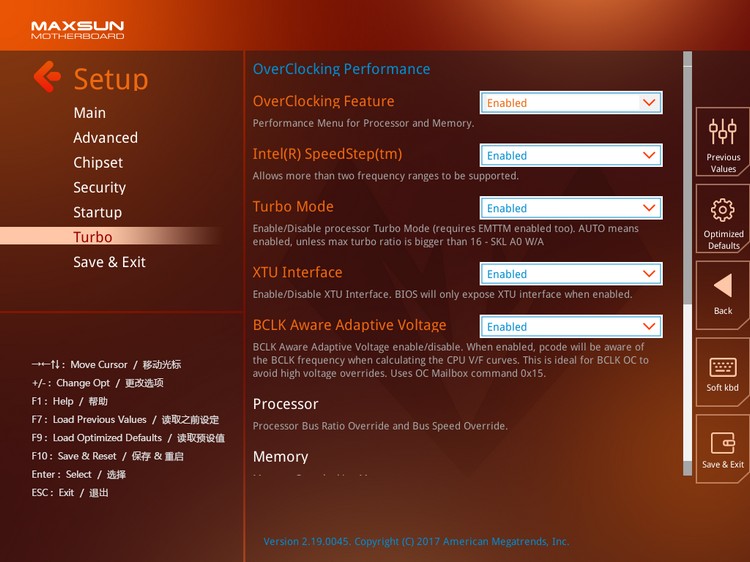Expand the BCLK Aware Adaptive Voltage dropdown
This screenshot has height=562, width=750.
pos(571,327)
